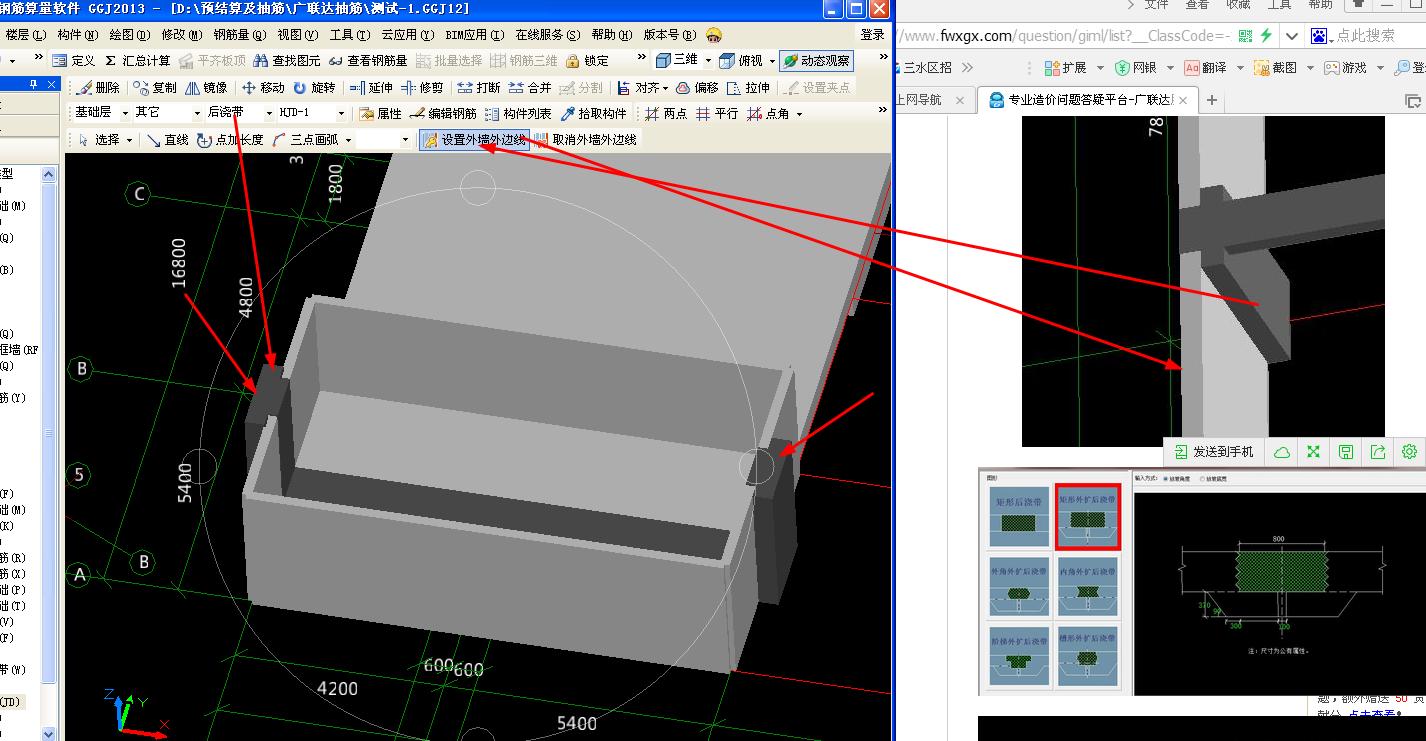The image size is (1426, 741).
Task: Click the 复制 copy tool
Action: coord(155,88)
